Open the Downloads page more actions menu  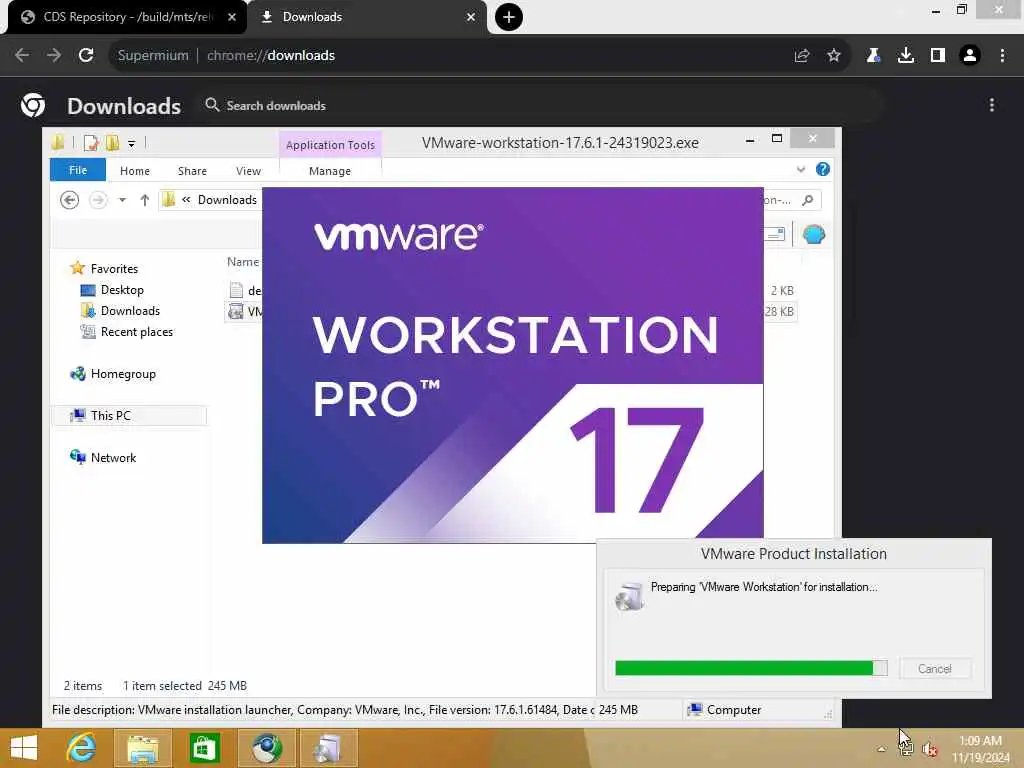[992, 105]
